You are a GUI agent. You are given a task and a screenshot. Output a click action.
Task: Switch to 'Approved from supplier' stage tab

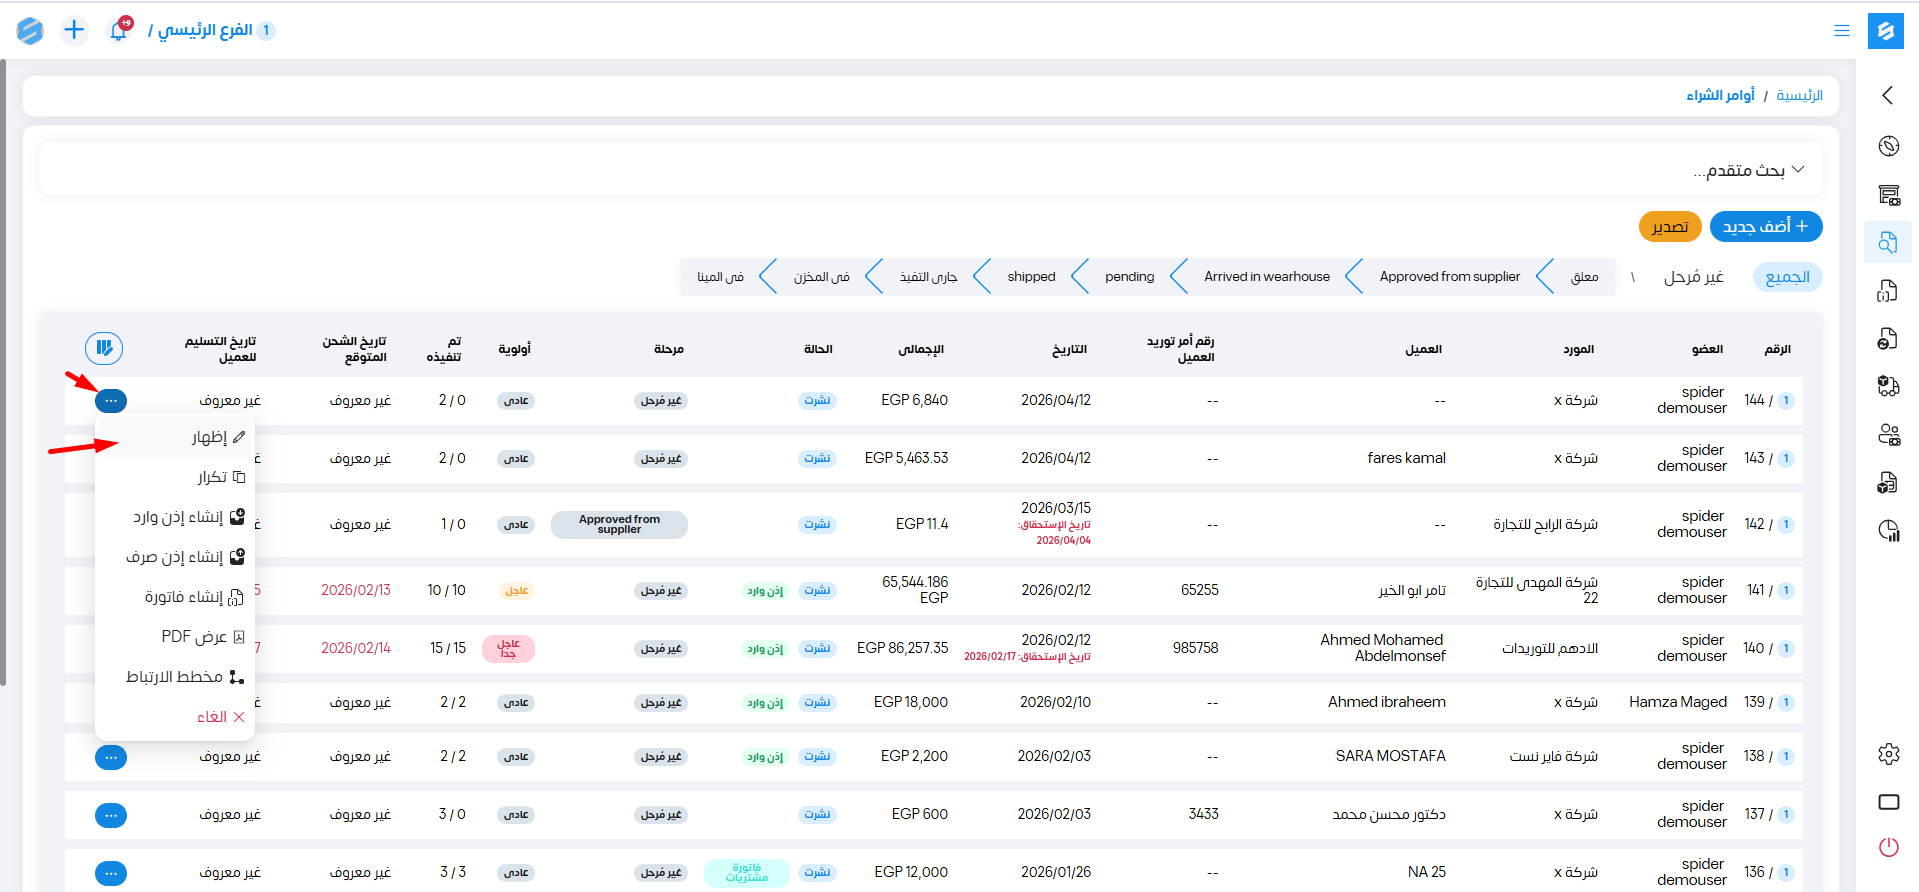click(x=1449, y=277)
